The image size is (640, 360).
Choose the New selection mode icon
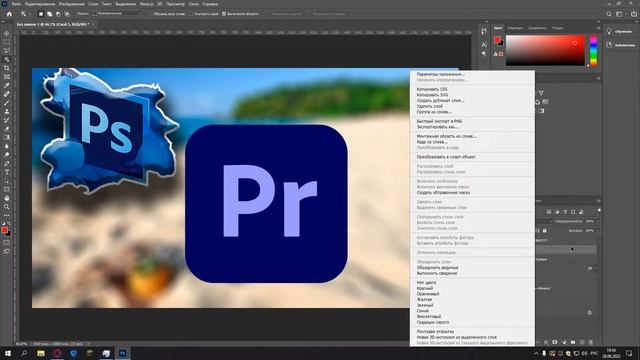tap(41, 14)
